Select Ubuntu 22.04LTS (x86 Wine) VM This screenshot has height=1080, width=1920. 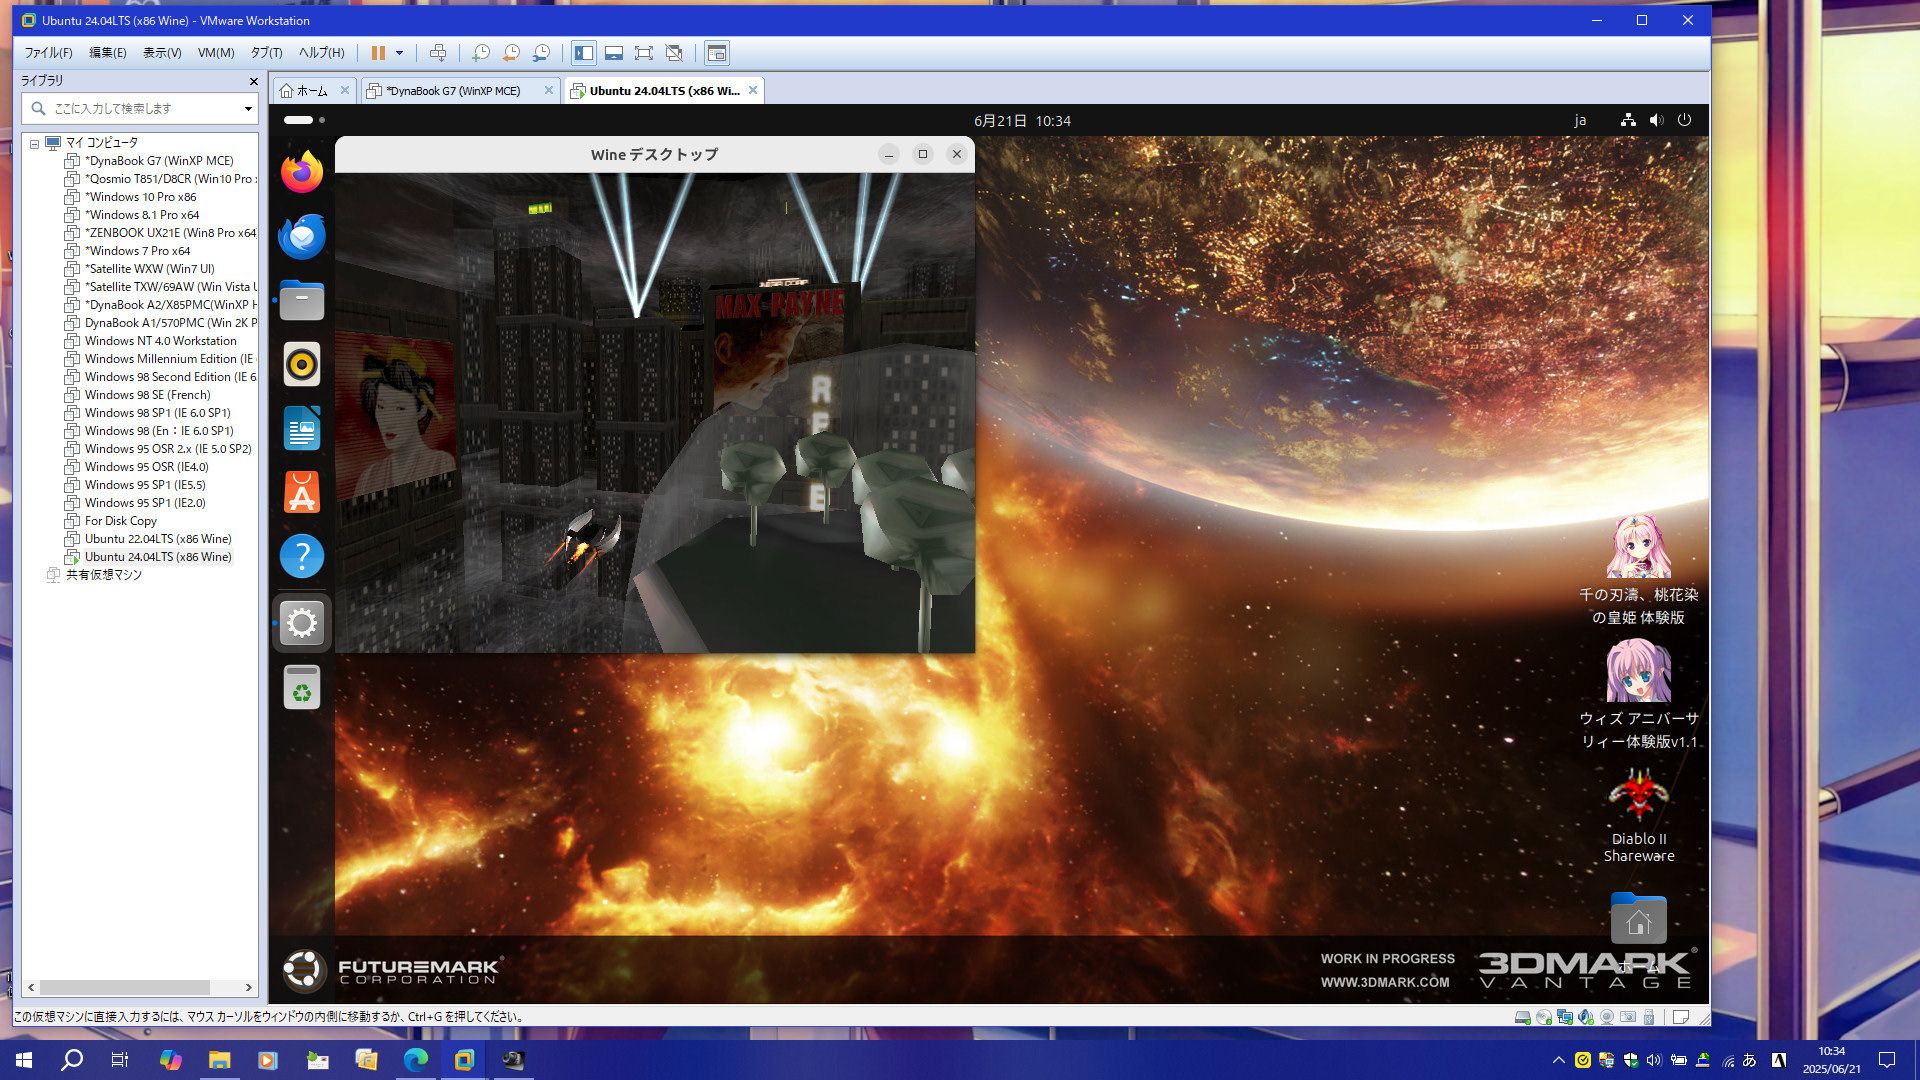(x=157, y=539)
